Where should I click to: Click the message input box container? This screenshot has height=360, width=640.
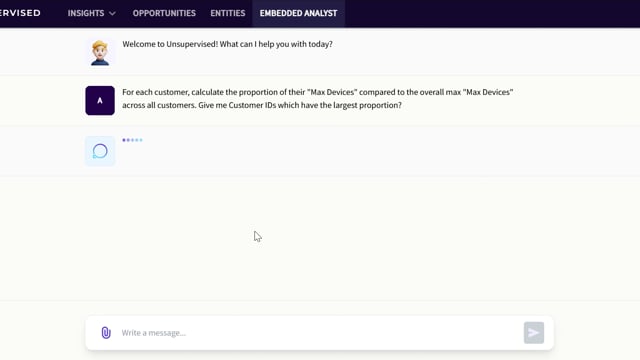(320, 333)
